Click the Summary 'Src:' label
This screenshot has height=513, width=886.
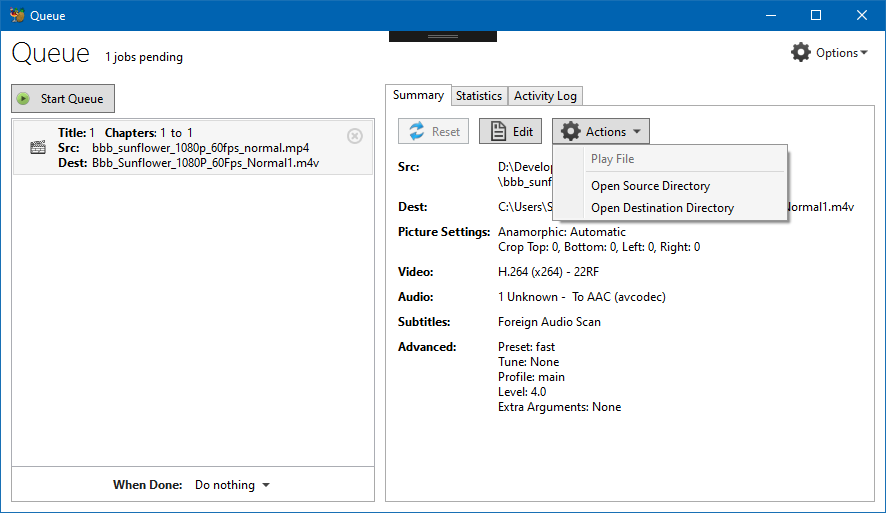point(409,167)
